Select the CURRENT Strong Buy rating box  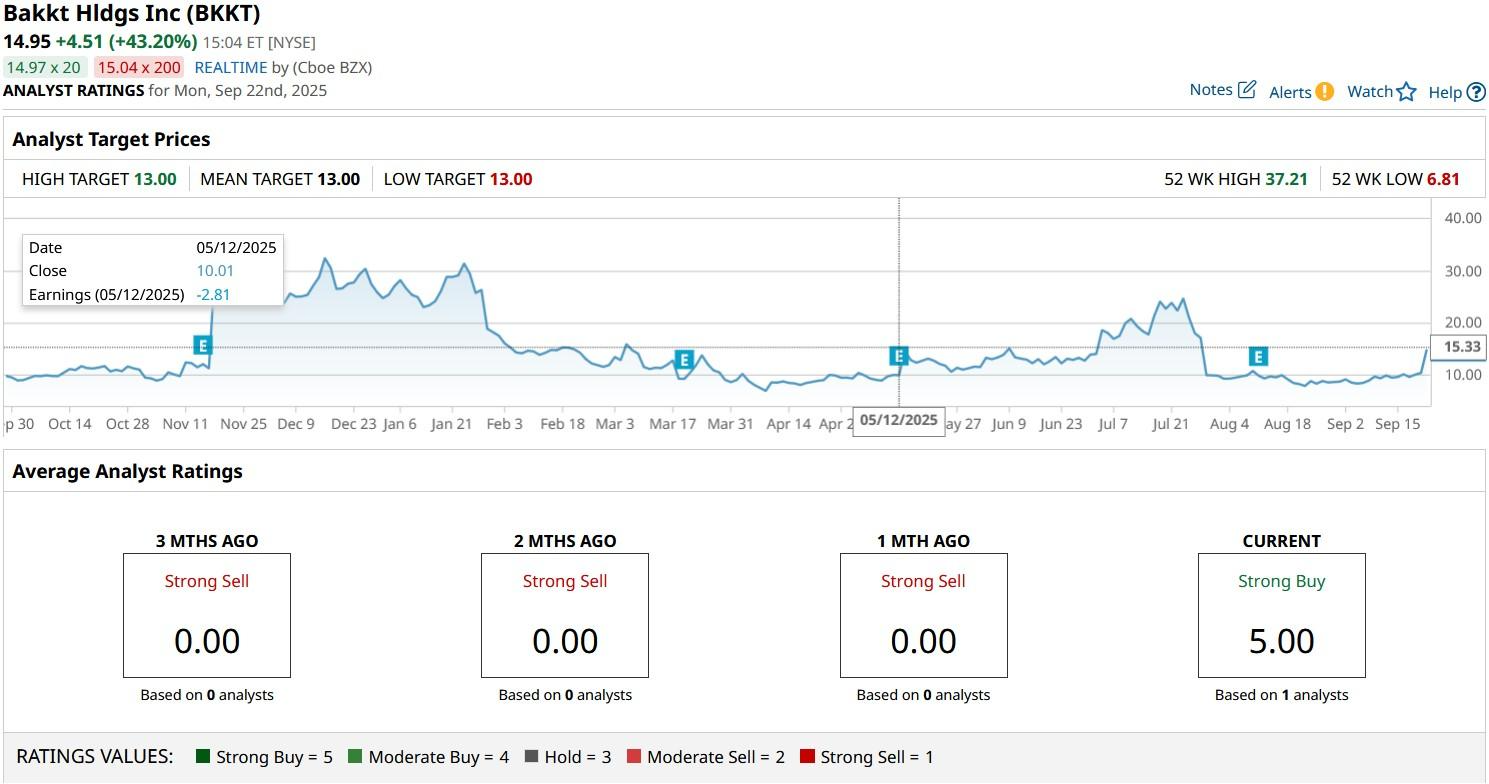coord(1281,615)
